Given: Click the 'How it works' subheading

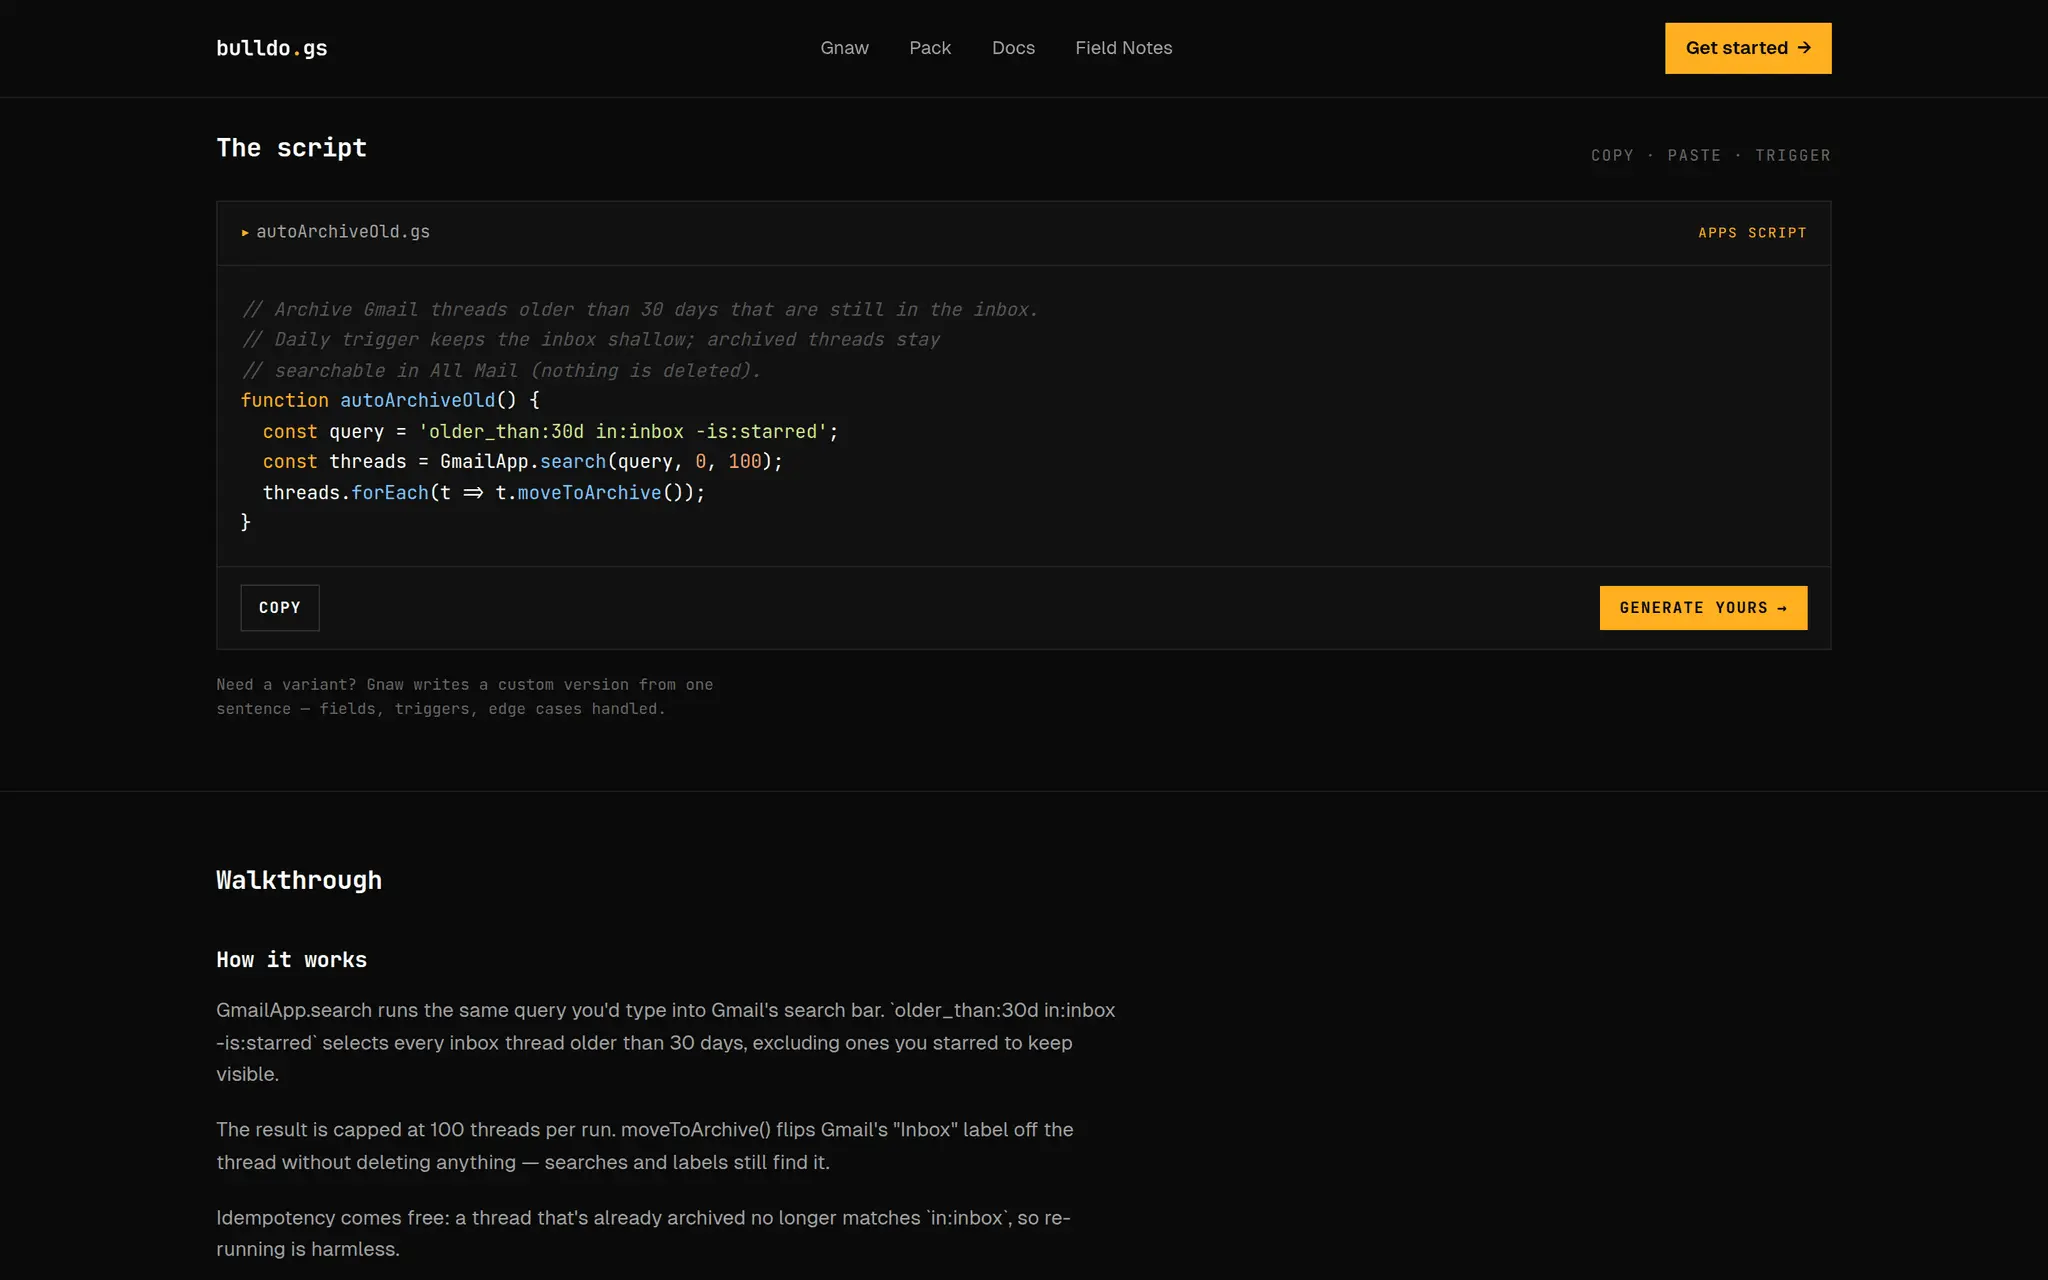Looking at the screenshot, I should pyautogui.click(x=291, y=960).
